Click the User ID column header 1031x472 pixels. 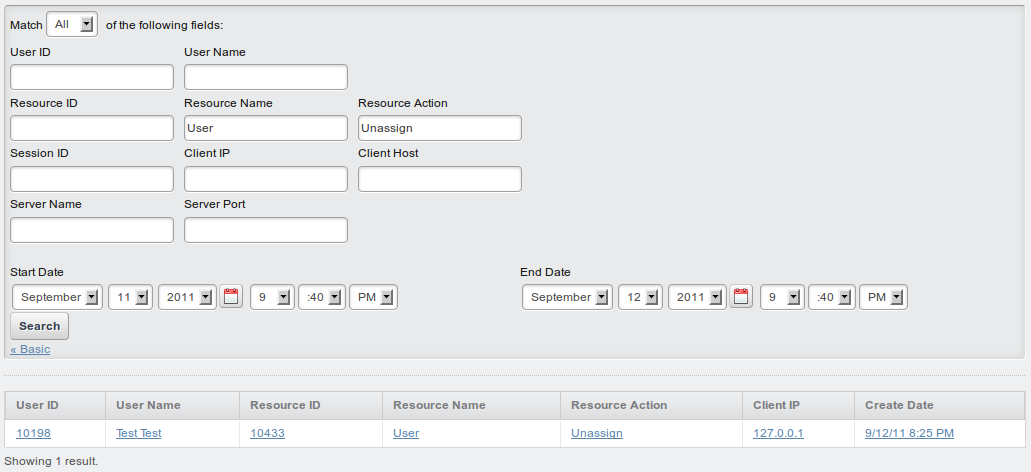55,406
